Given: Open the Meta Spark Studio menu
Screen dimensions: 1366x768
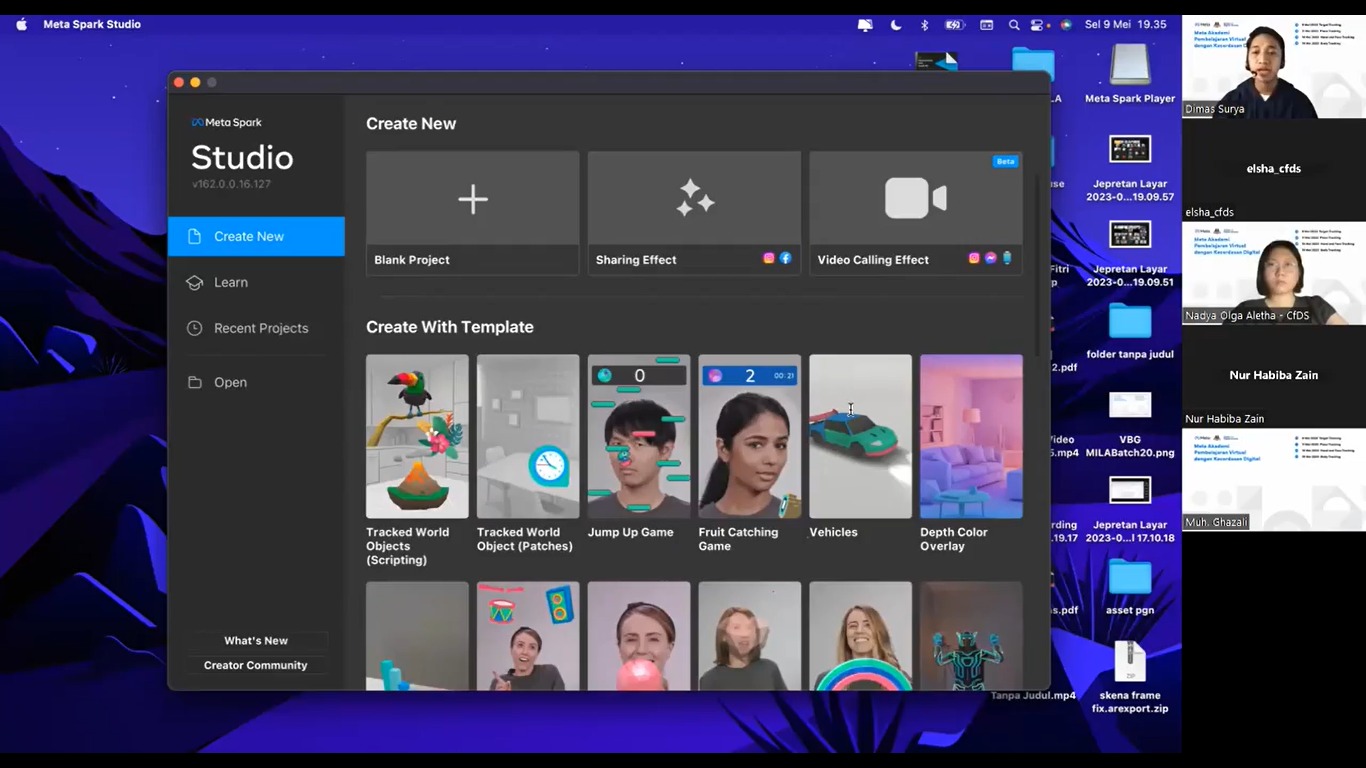Looking at the screenshot, I should coord(92,24).
